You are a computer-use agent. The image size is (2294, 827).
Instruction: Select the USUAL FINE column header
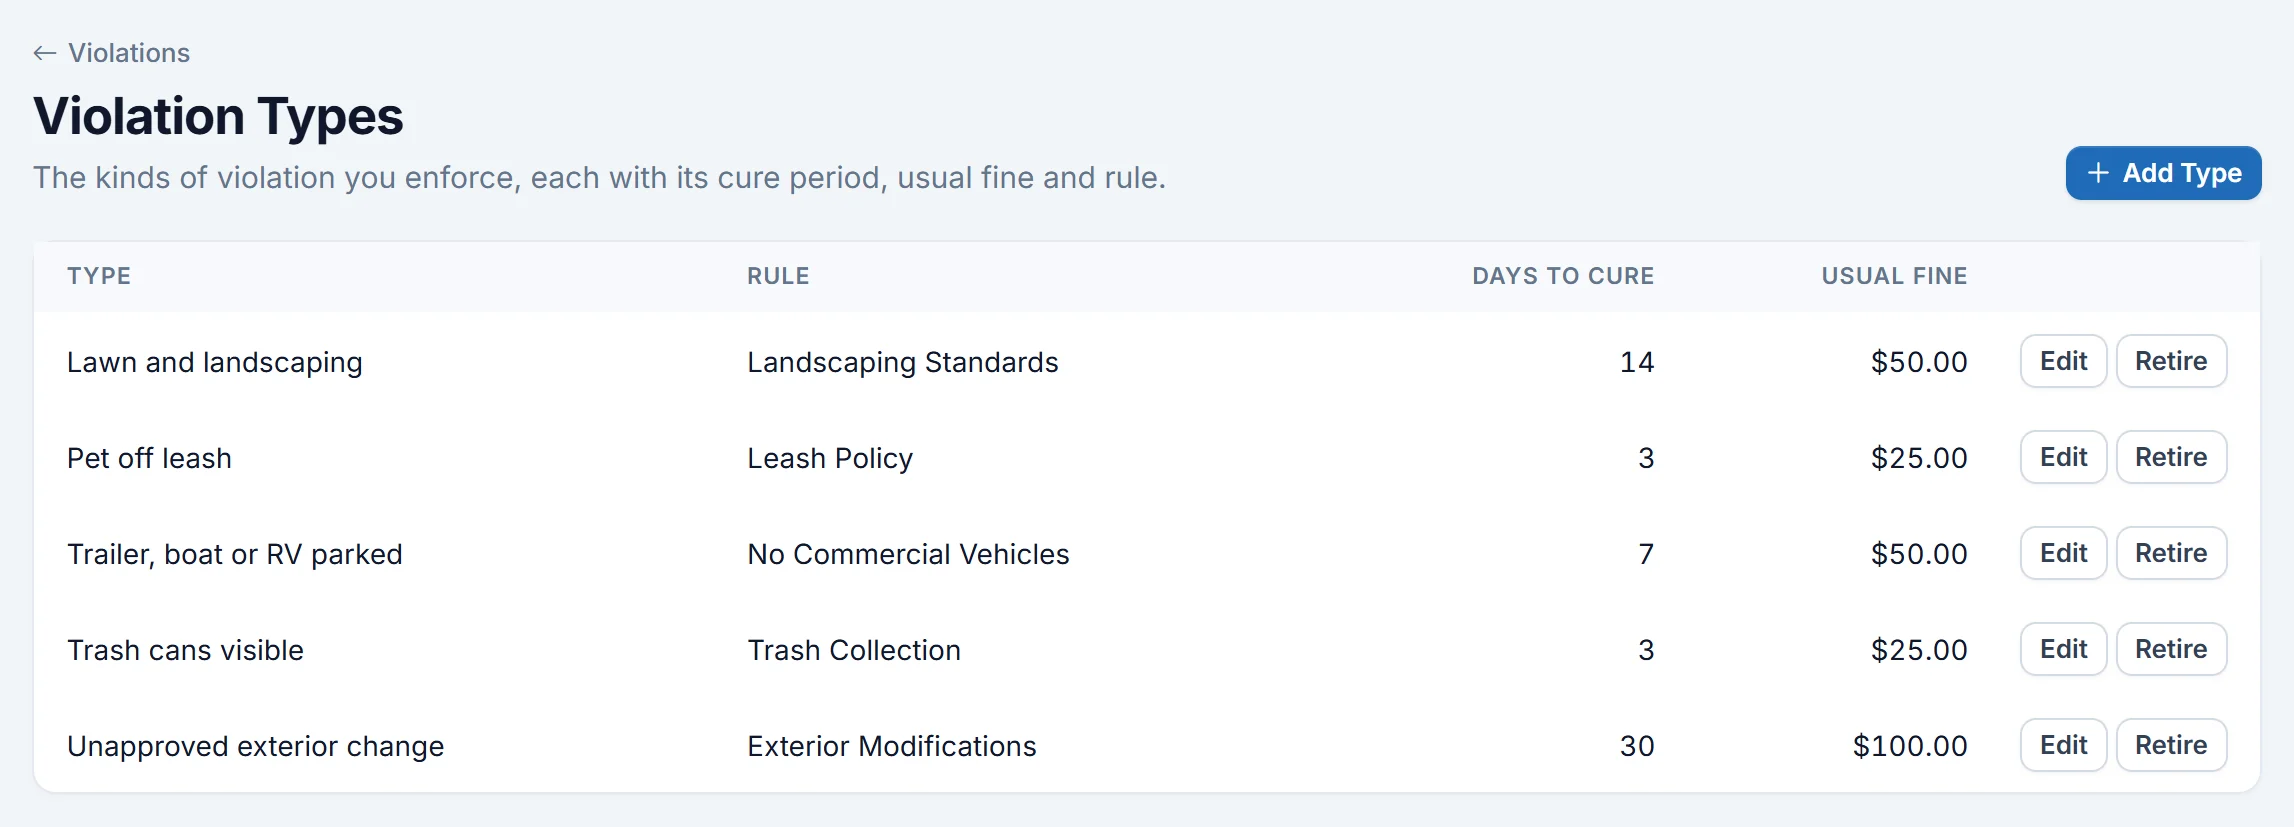[1894, 276]
